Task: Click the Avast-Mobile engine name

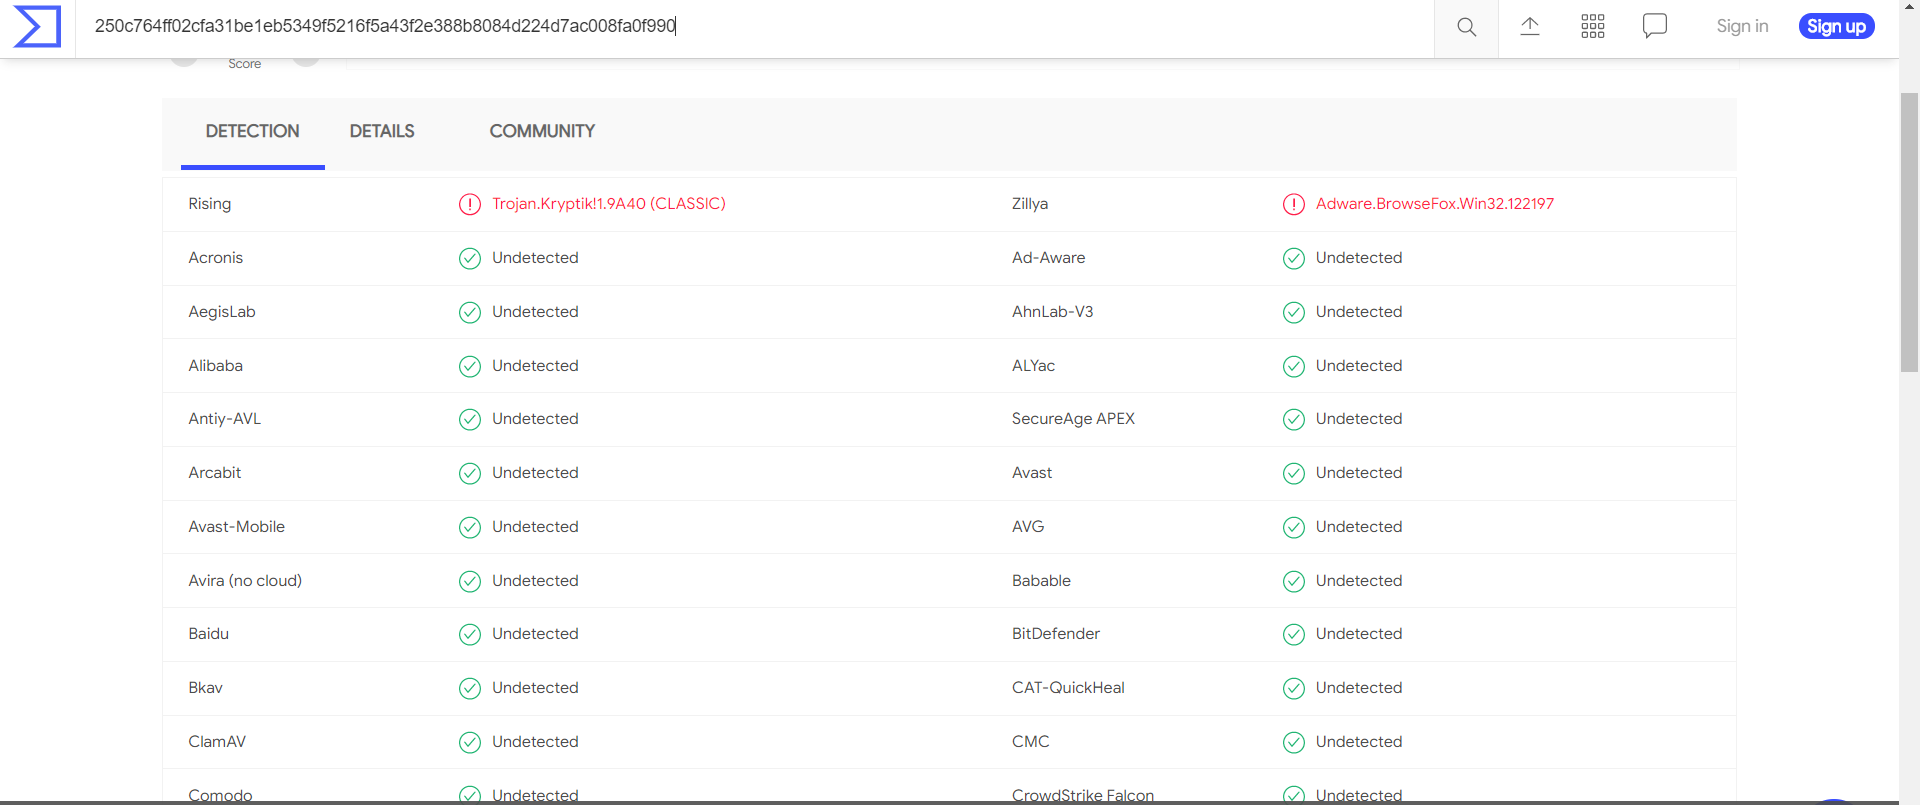Action: pyautogui.click(x=237, y=527)
